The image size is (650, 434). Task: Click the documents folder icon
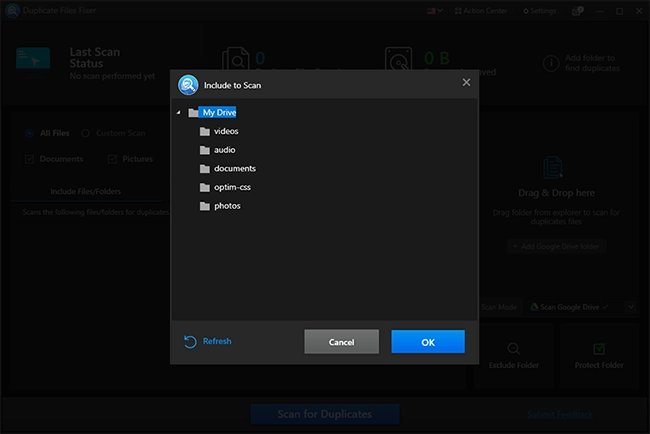pos(205,169)
